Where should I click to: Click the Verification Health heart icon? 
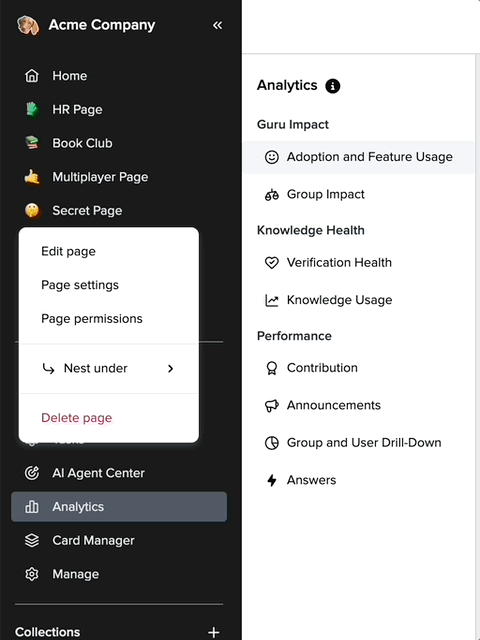(x=272, y=262)
